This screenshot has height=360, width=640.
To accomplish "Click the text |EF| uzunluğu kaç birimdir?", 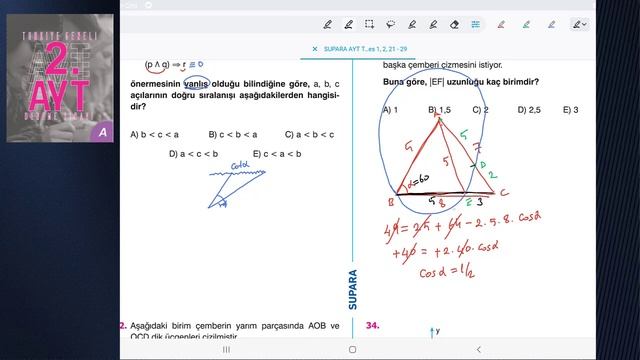I will click(484, 82).
